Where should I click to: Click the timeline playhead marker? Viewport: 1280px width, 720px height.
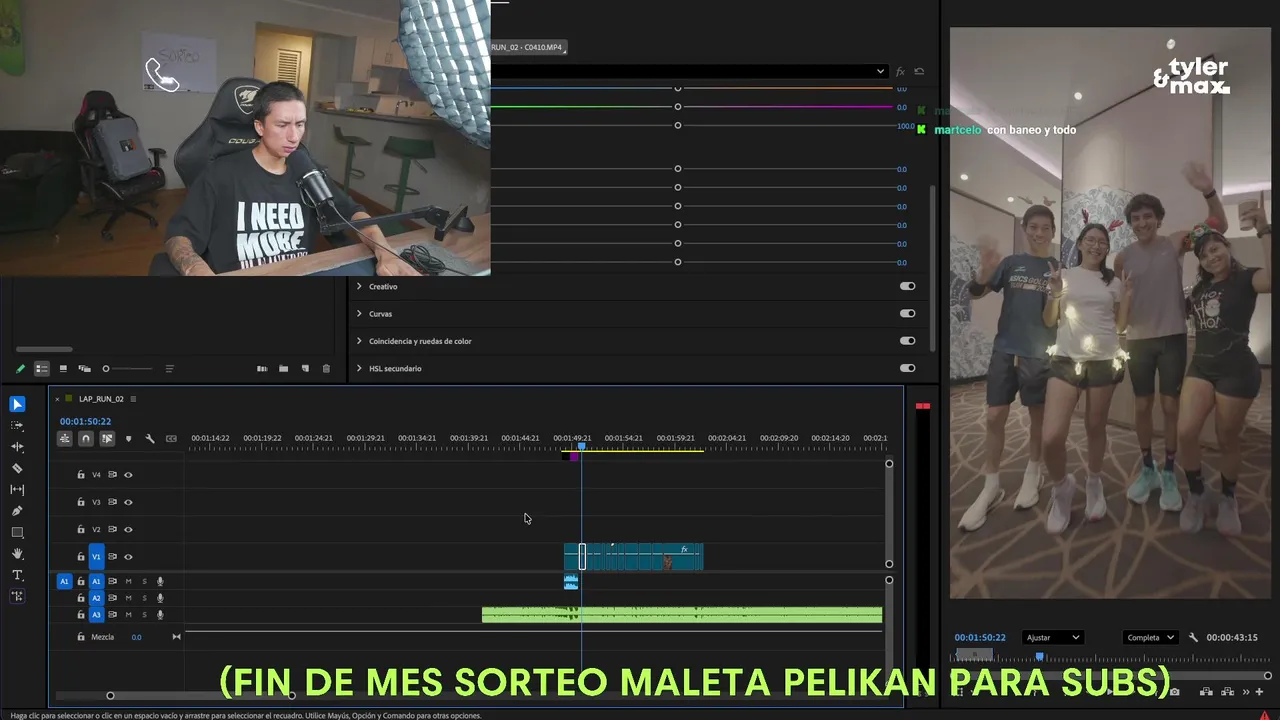click(581, 447)
